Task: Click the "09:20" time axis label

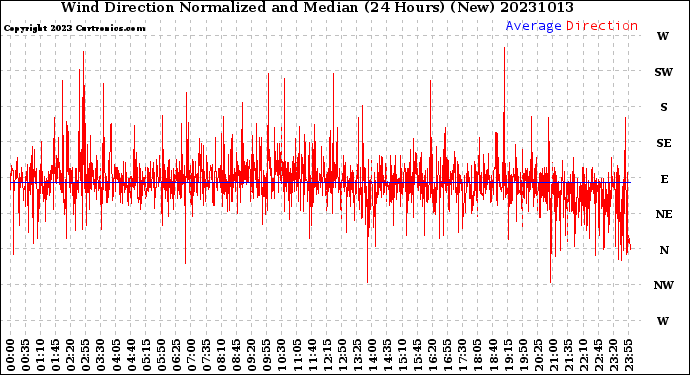Action: 252,355
